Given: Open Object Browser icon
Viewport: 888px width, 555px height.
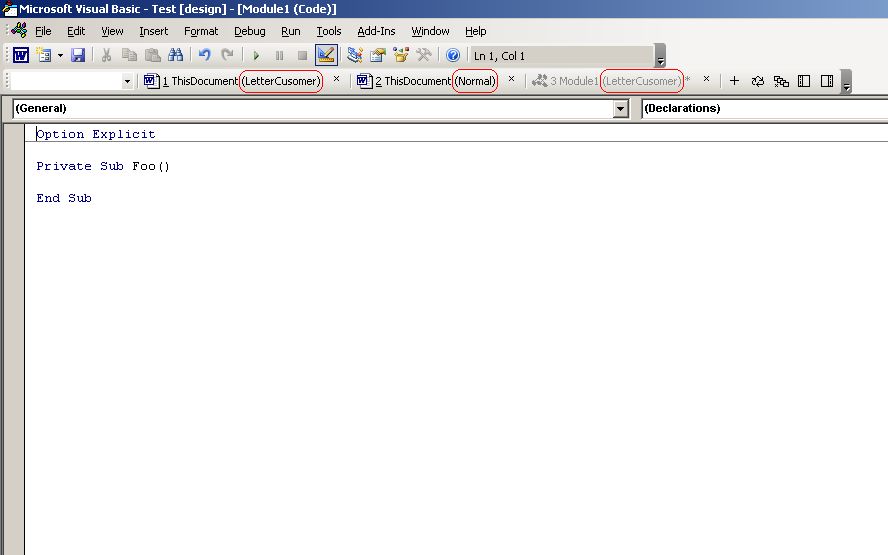Looking at the screenshot, I should [x=401, y=55].
